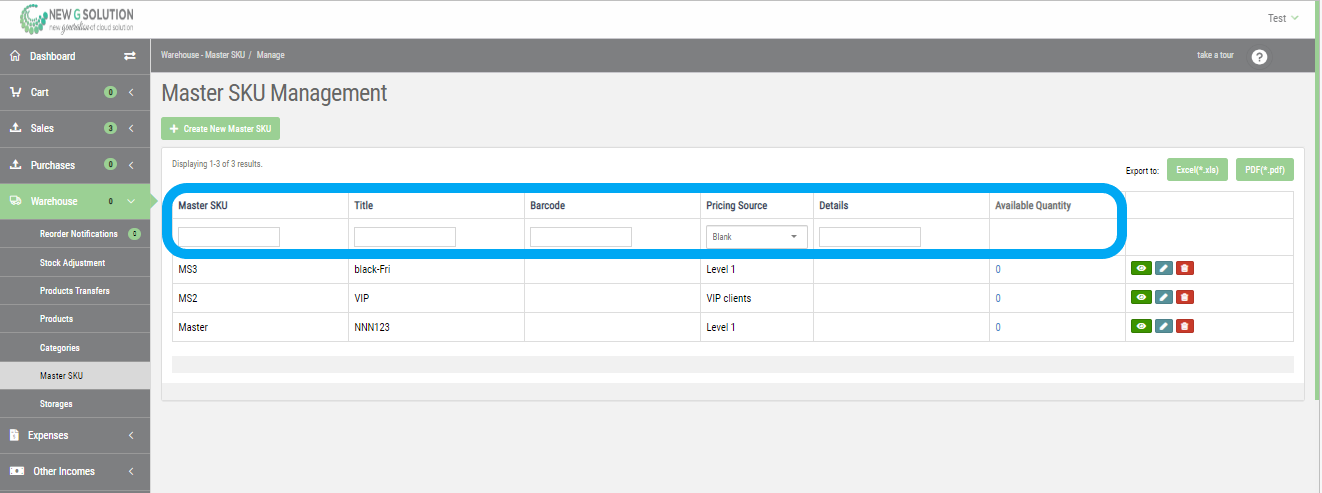Click the edit pencil icon for MS3
Screen dimensions: 1322x493
point(1163,268)
